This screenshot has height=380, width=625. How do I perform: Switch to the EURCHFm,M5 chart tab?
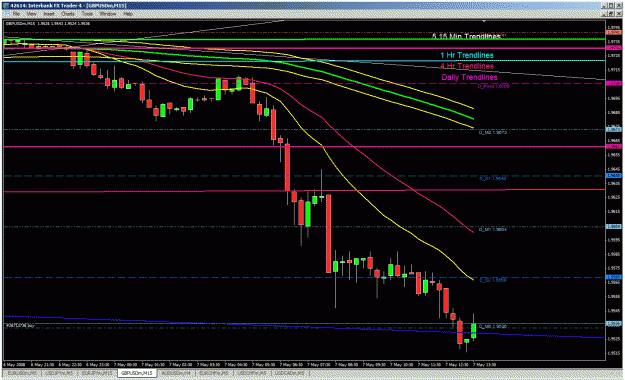click(214, 373)
